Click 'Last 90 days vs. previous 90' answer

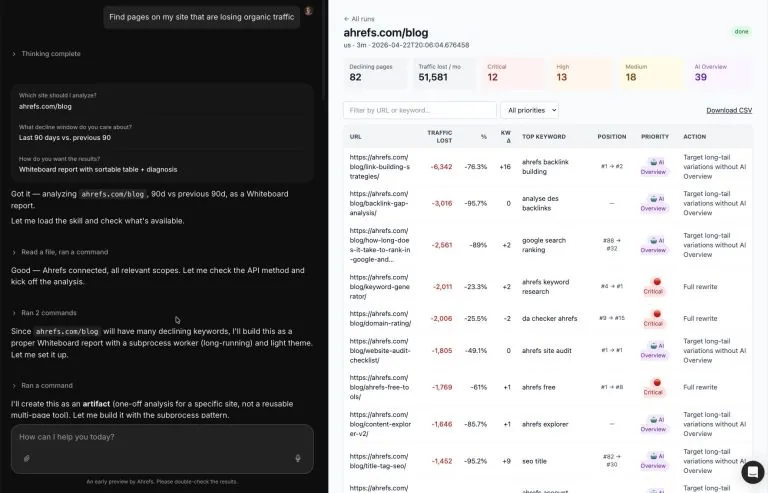pyautogui.click(x=65, y=138)
